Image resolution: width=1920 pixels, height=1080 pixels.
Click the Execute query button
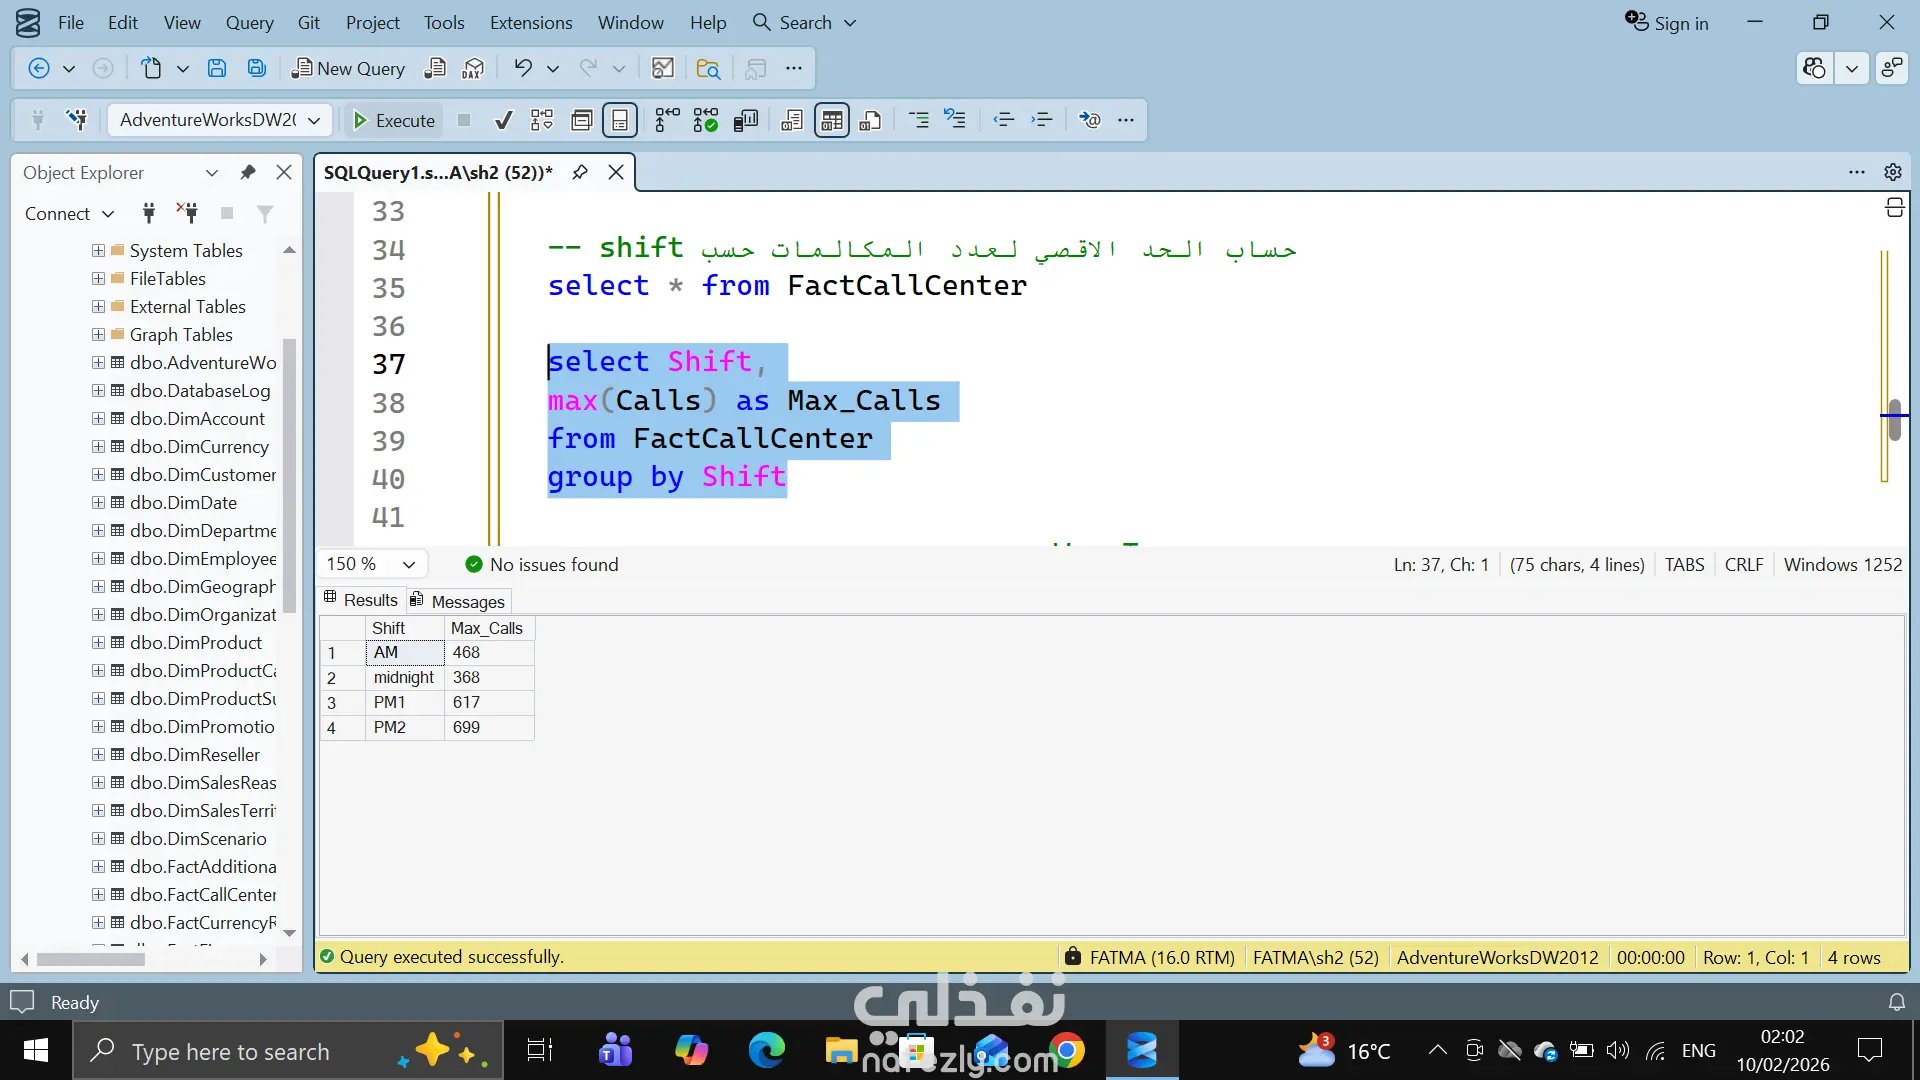[394, 120]
